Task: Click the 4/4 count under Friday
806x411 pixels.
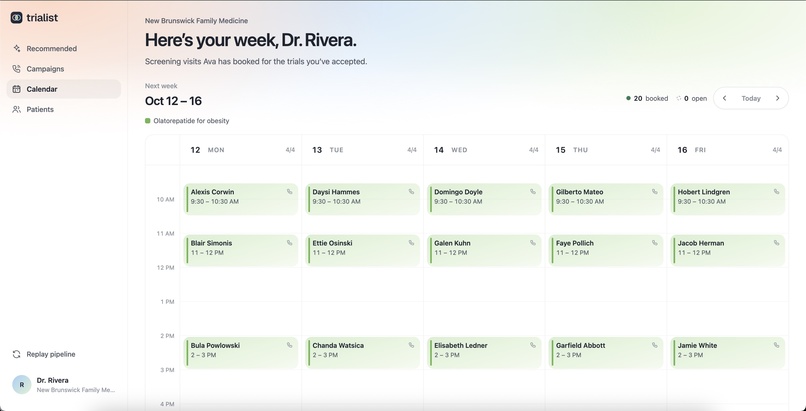Action: tap(777, 150)
